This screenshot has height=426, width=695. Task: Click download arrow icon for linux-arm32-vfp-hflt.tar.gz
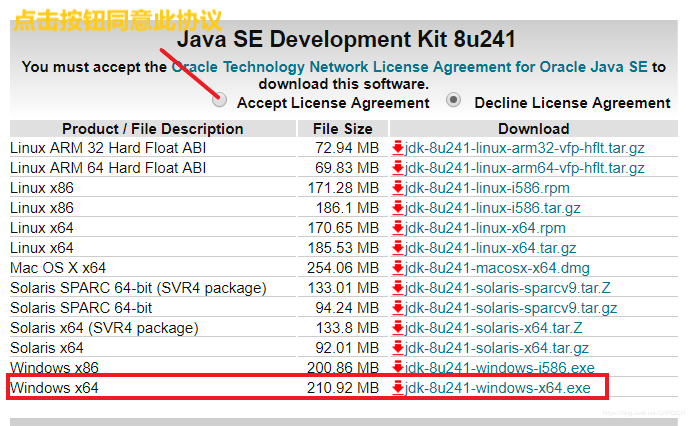[x=398, y=148]
